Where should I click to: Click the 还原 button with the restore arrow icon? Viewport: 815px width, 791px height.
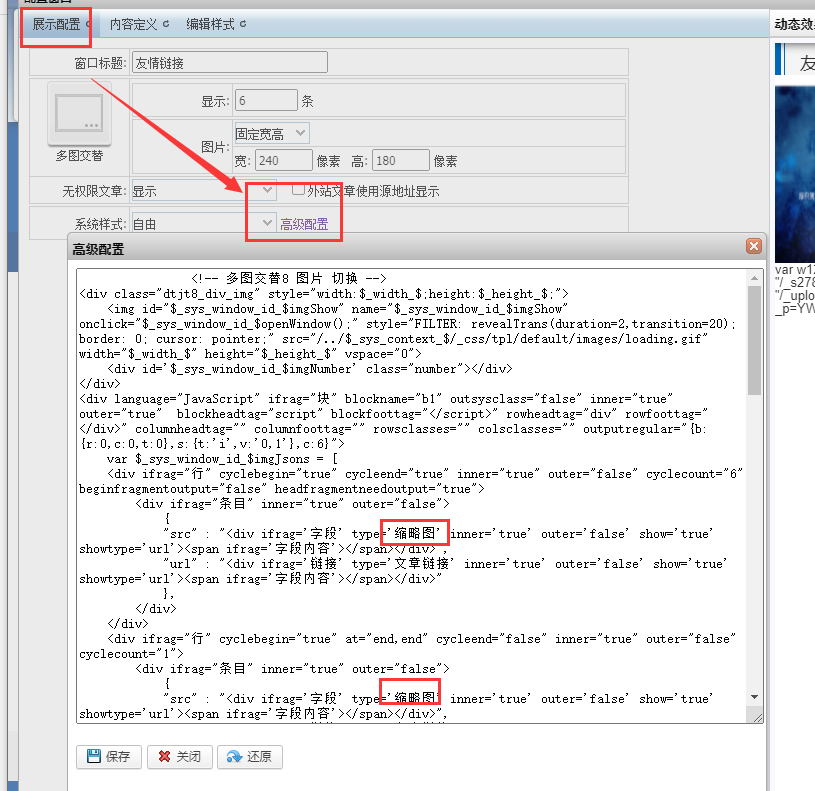pos(250,757)
